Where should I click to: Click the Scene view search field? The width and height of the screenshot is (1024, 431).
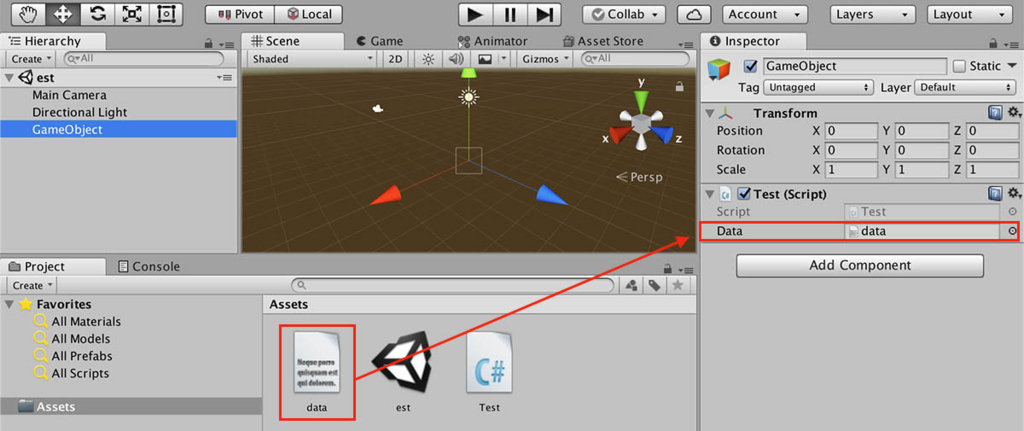(635, 59)
